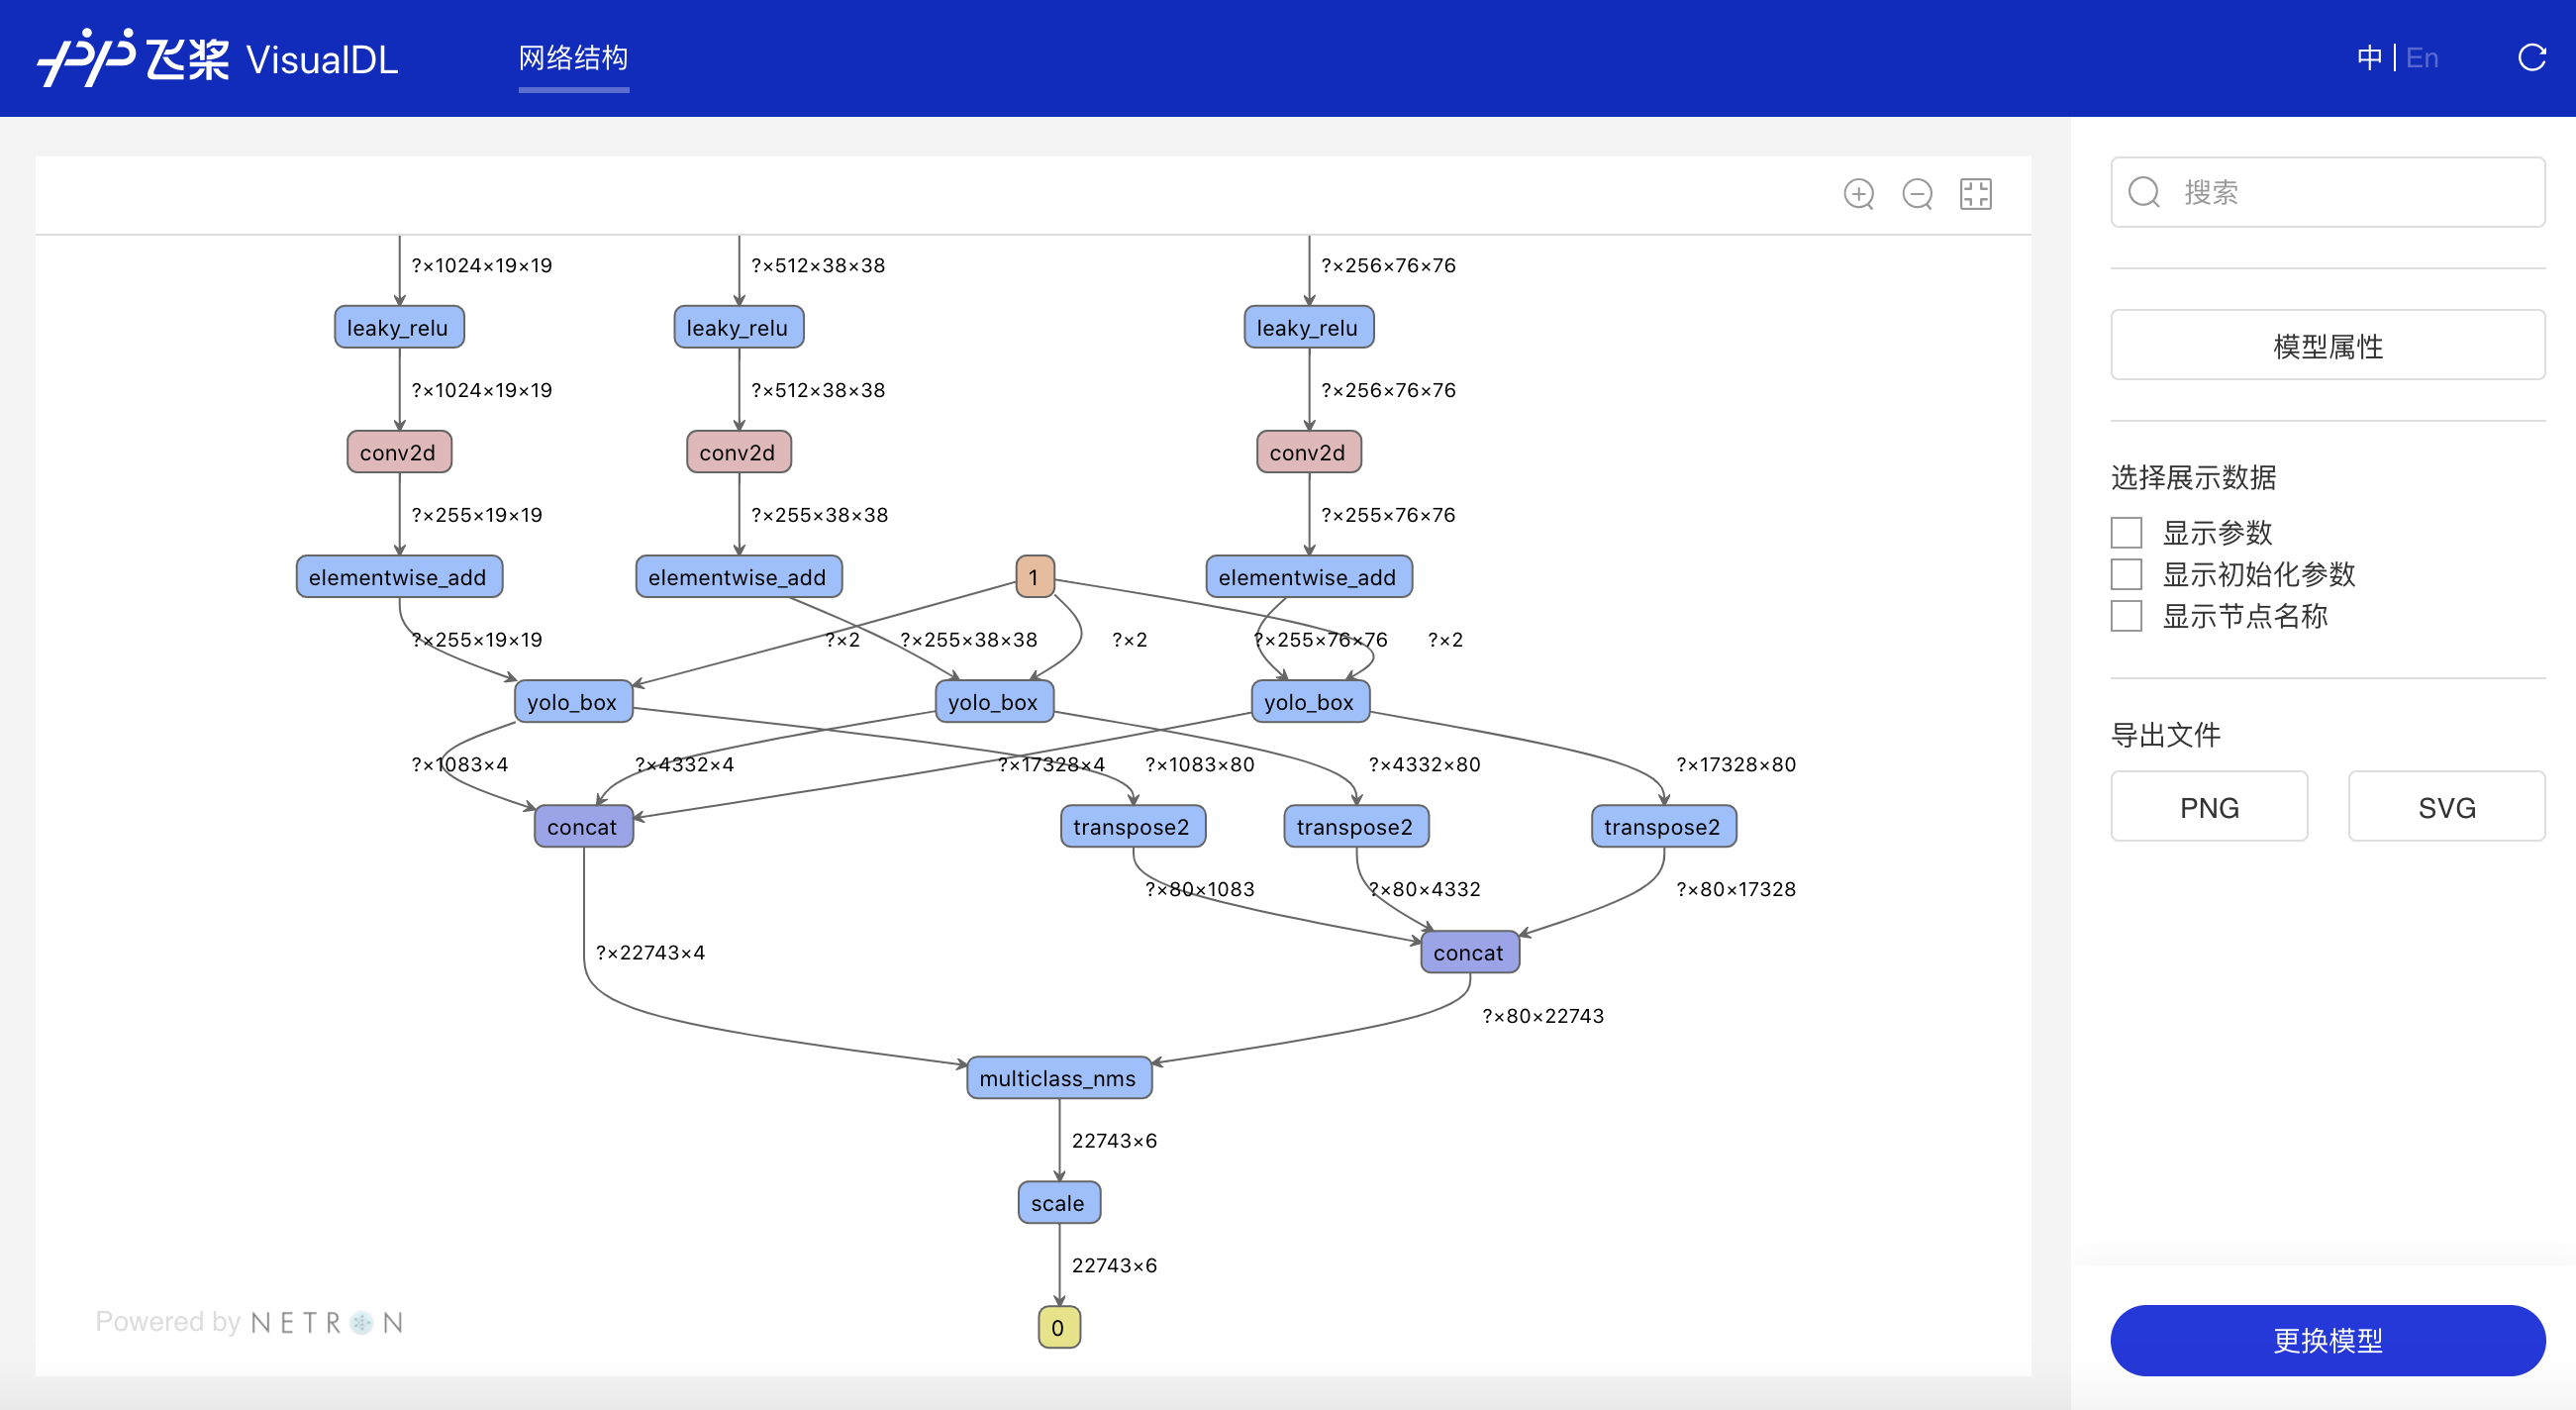This screenshot has height=1410, width=2576.
Task: Select the conv2d node outputting ?×255×38×38
Action: pos(738,452)
